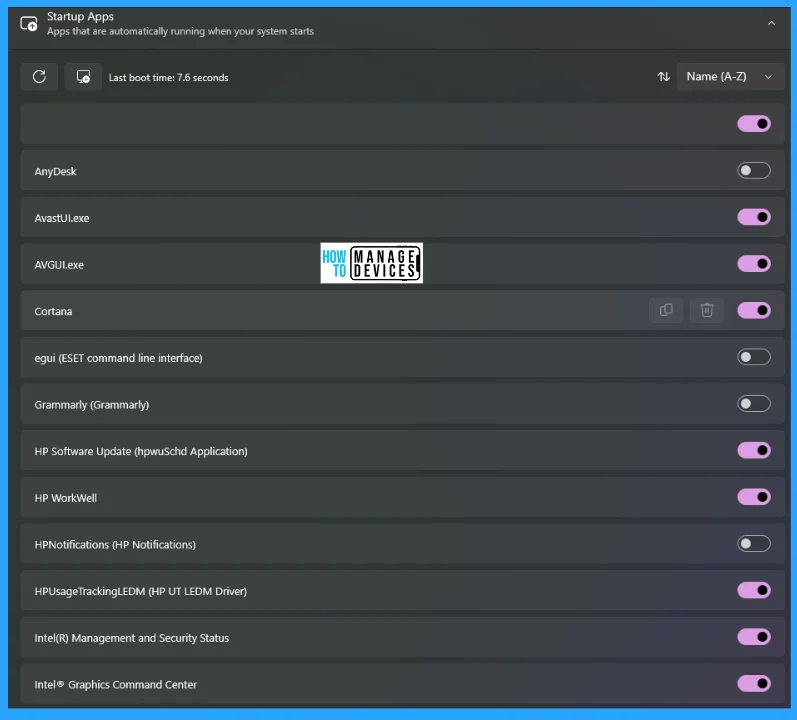Viewport: 797px width, 720px height.
Task: Enable Grammarly startup toggle
Action: [754, 404]
